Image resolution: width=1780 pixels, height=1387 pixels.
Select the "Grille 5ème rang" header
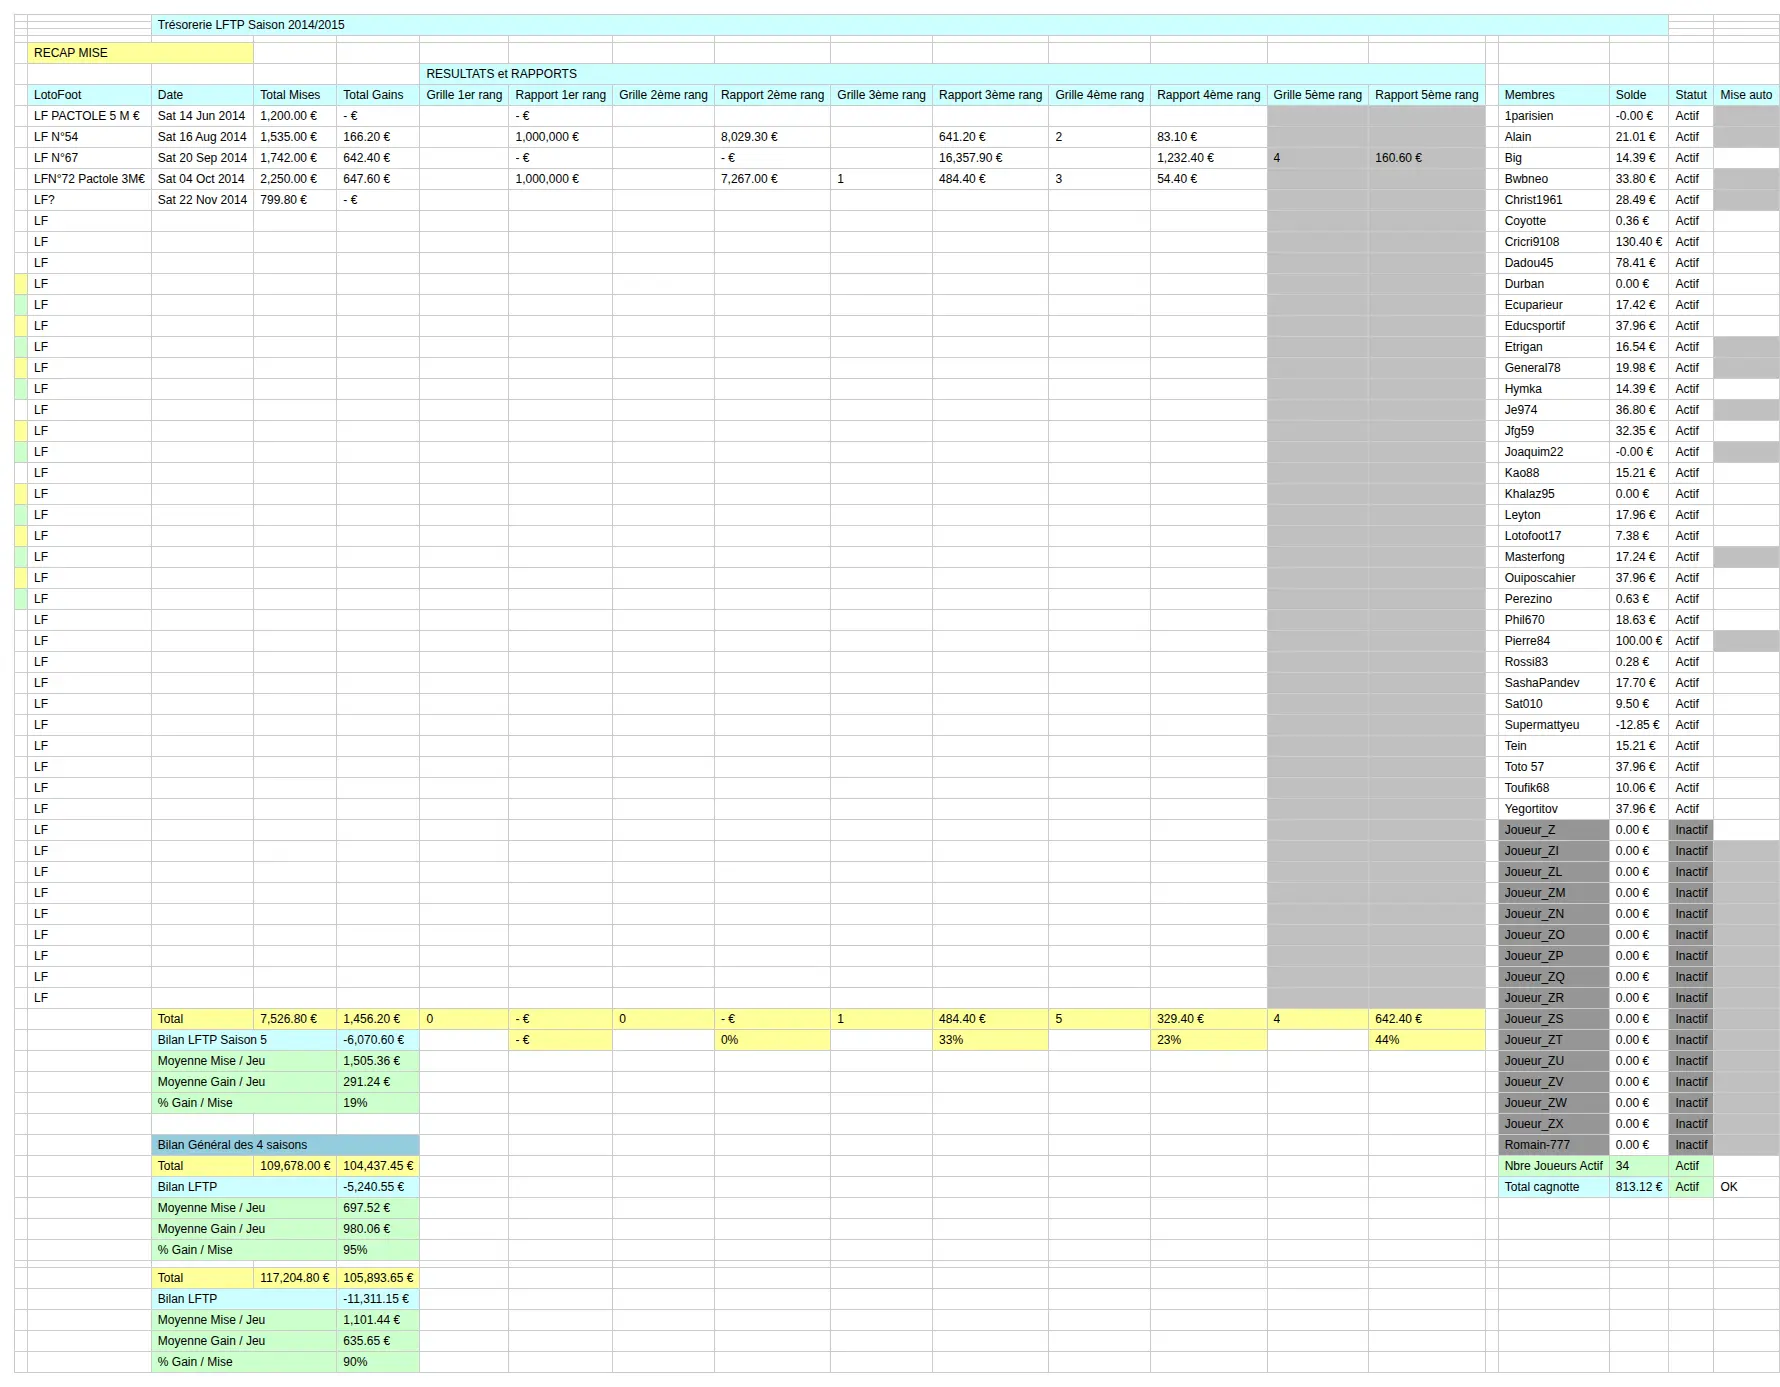click(1317, 95)
